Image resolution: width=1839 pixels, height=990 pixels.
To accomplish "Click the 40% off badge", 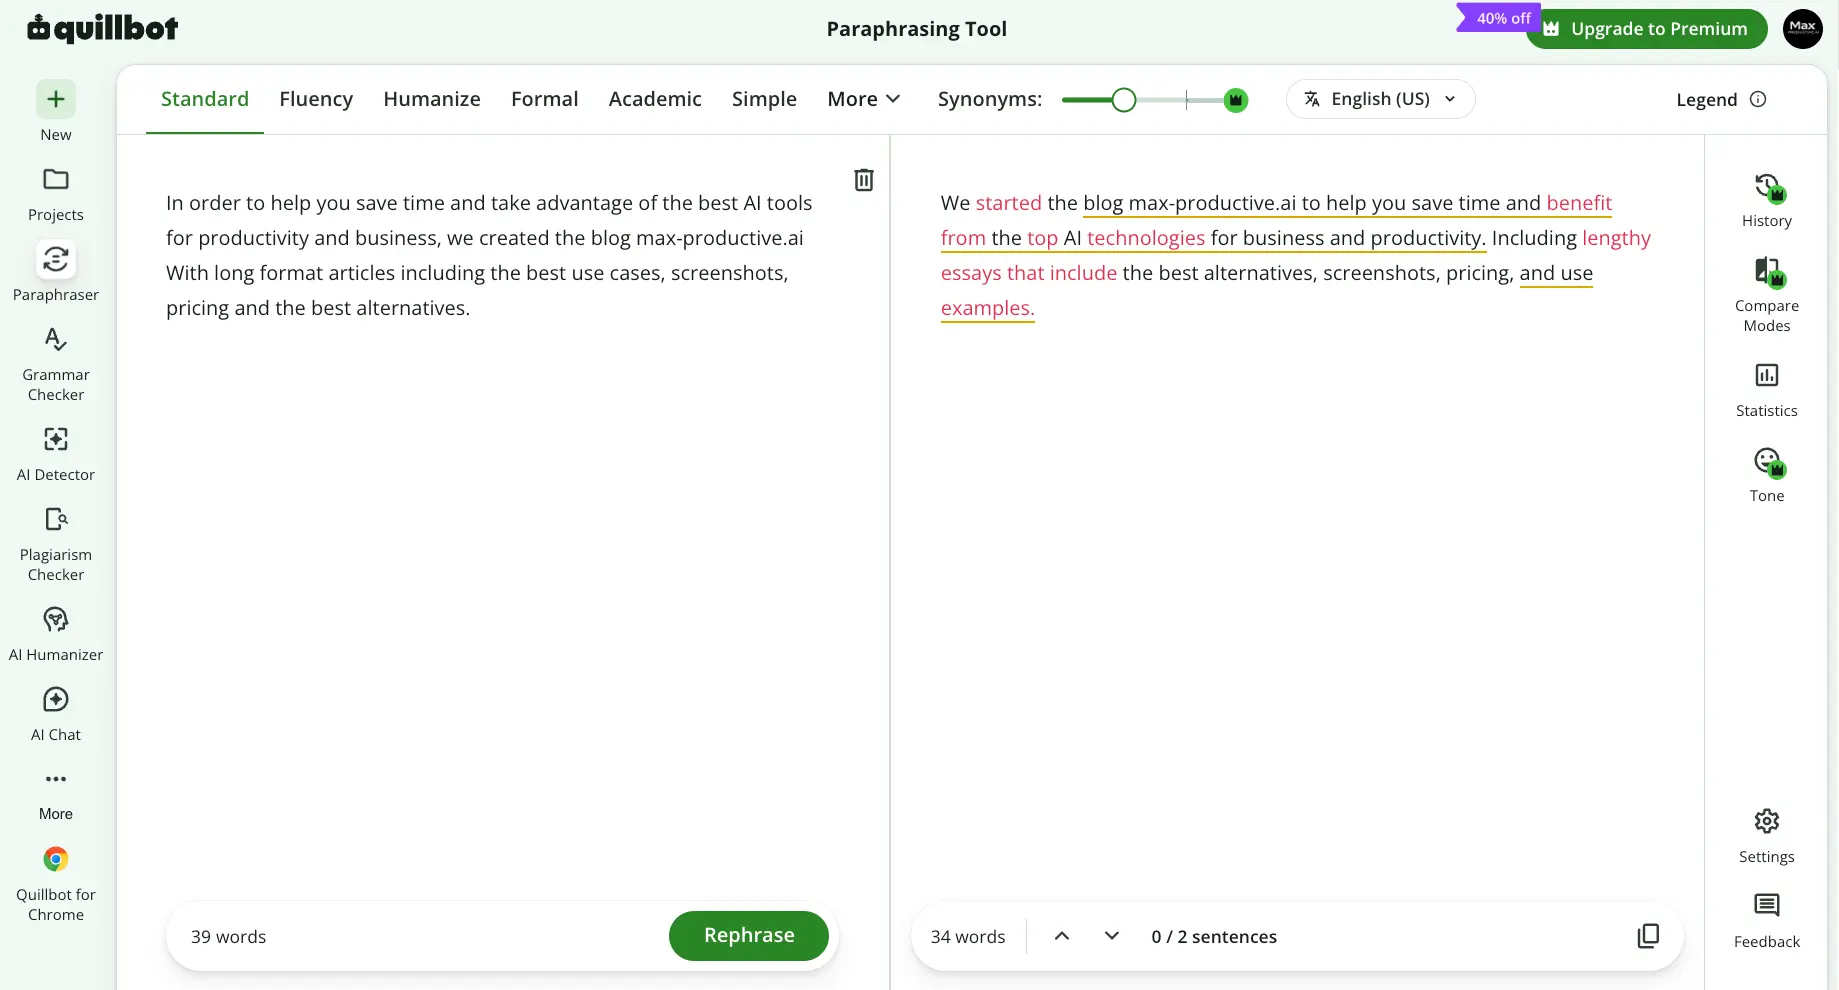I will 1500,18.
